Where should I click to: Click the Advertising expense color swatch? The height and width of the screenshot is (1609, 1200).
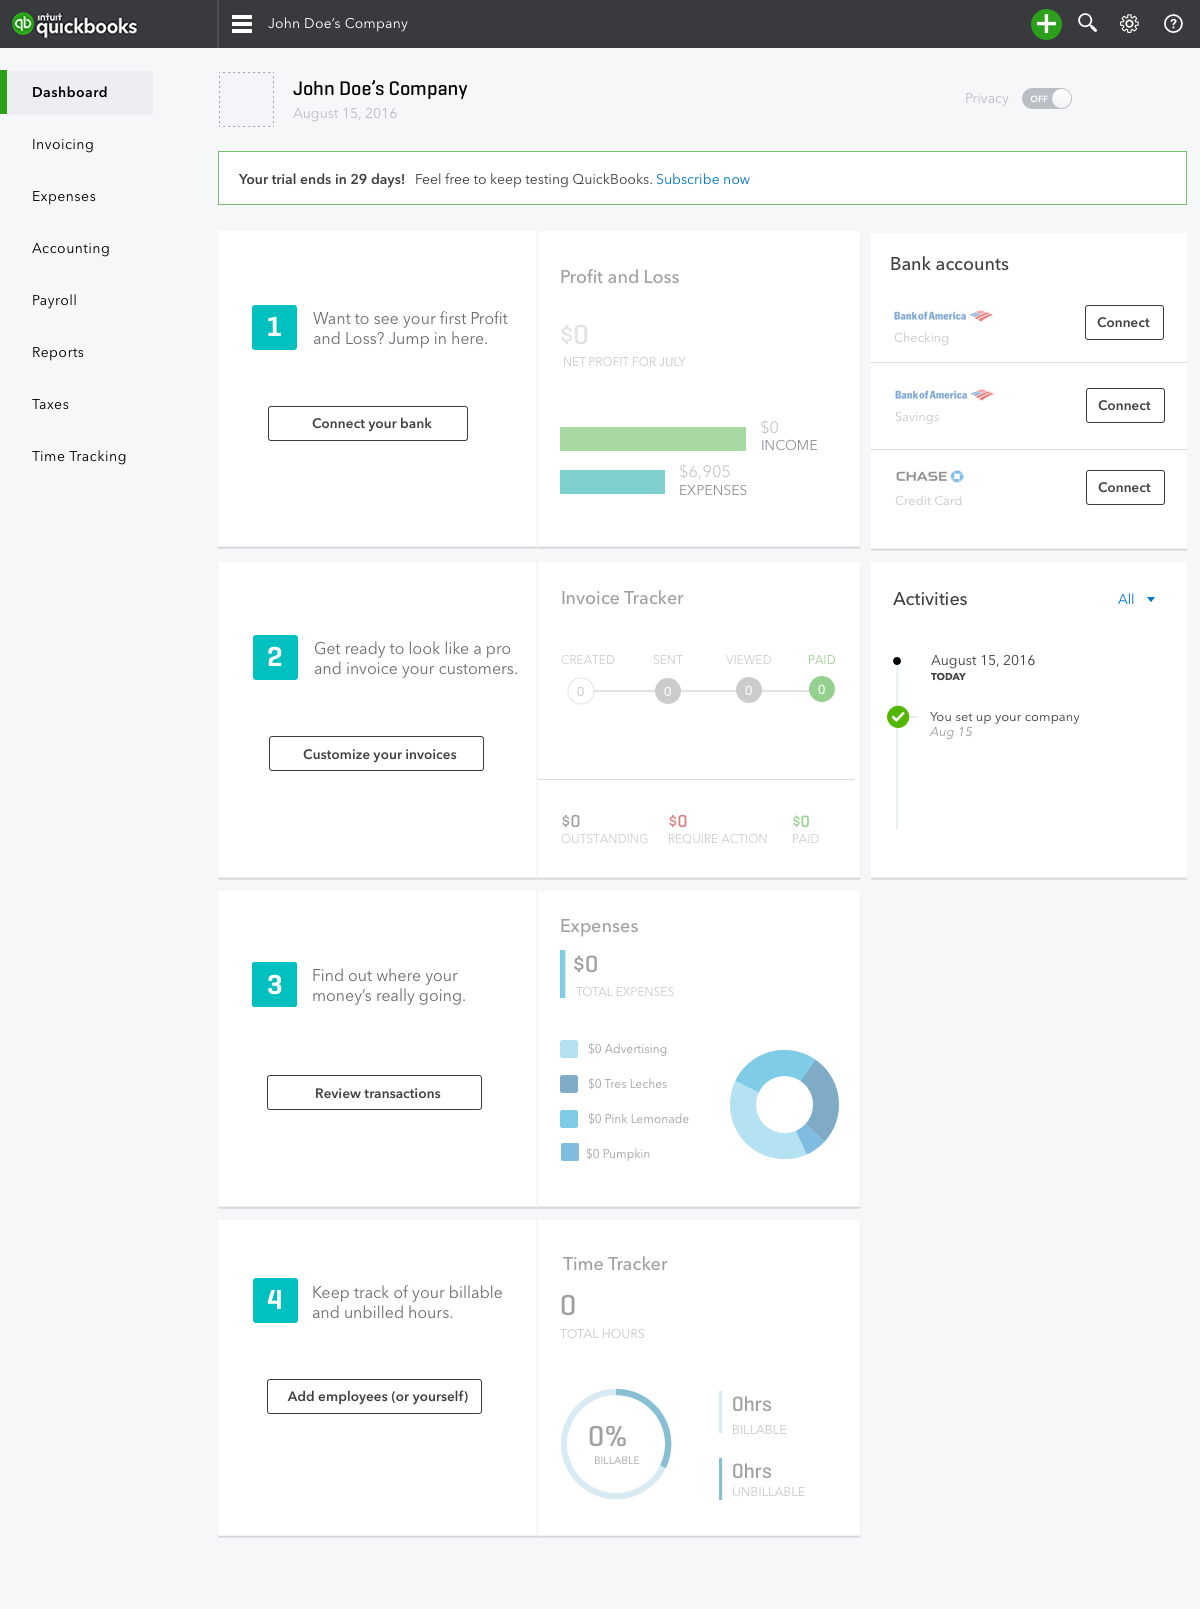coord(569,1049)
